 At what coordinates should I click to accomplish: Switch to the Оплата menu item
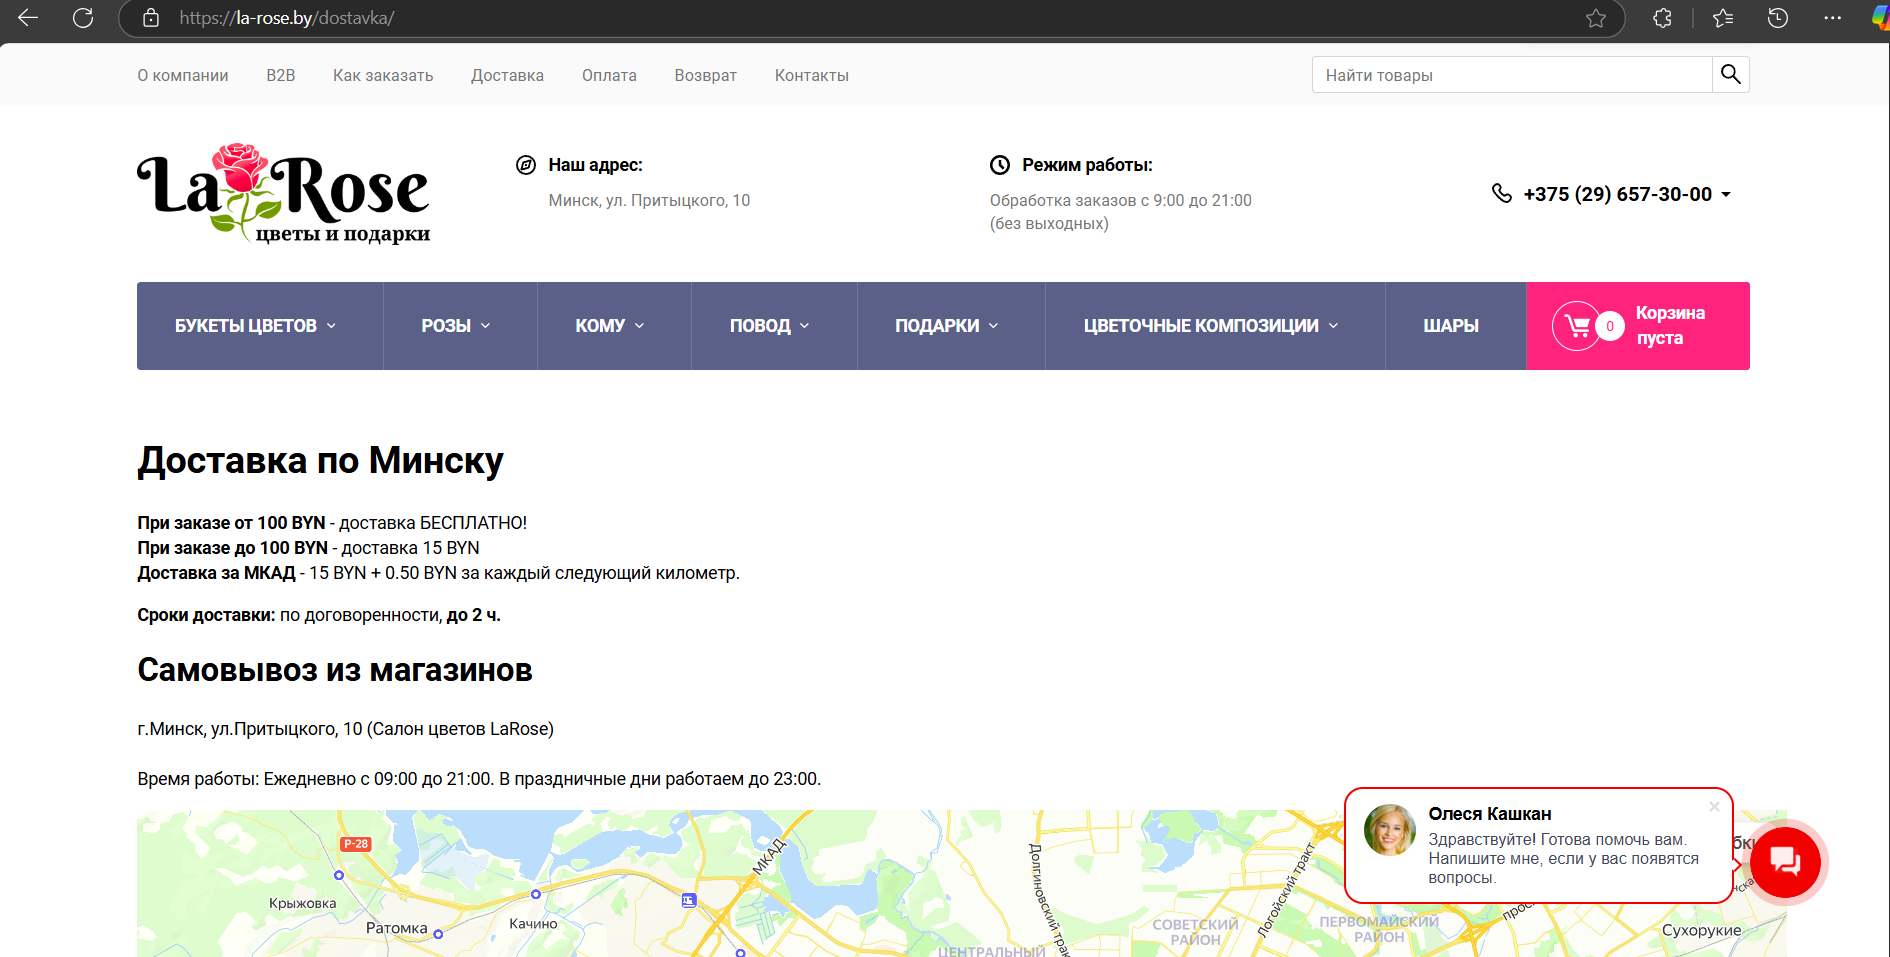pos(608,75)
